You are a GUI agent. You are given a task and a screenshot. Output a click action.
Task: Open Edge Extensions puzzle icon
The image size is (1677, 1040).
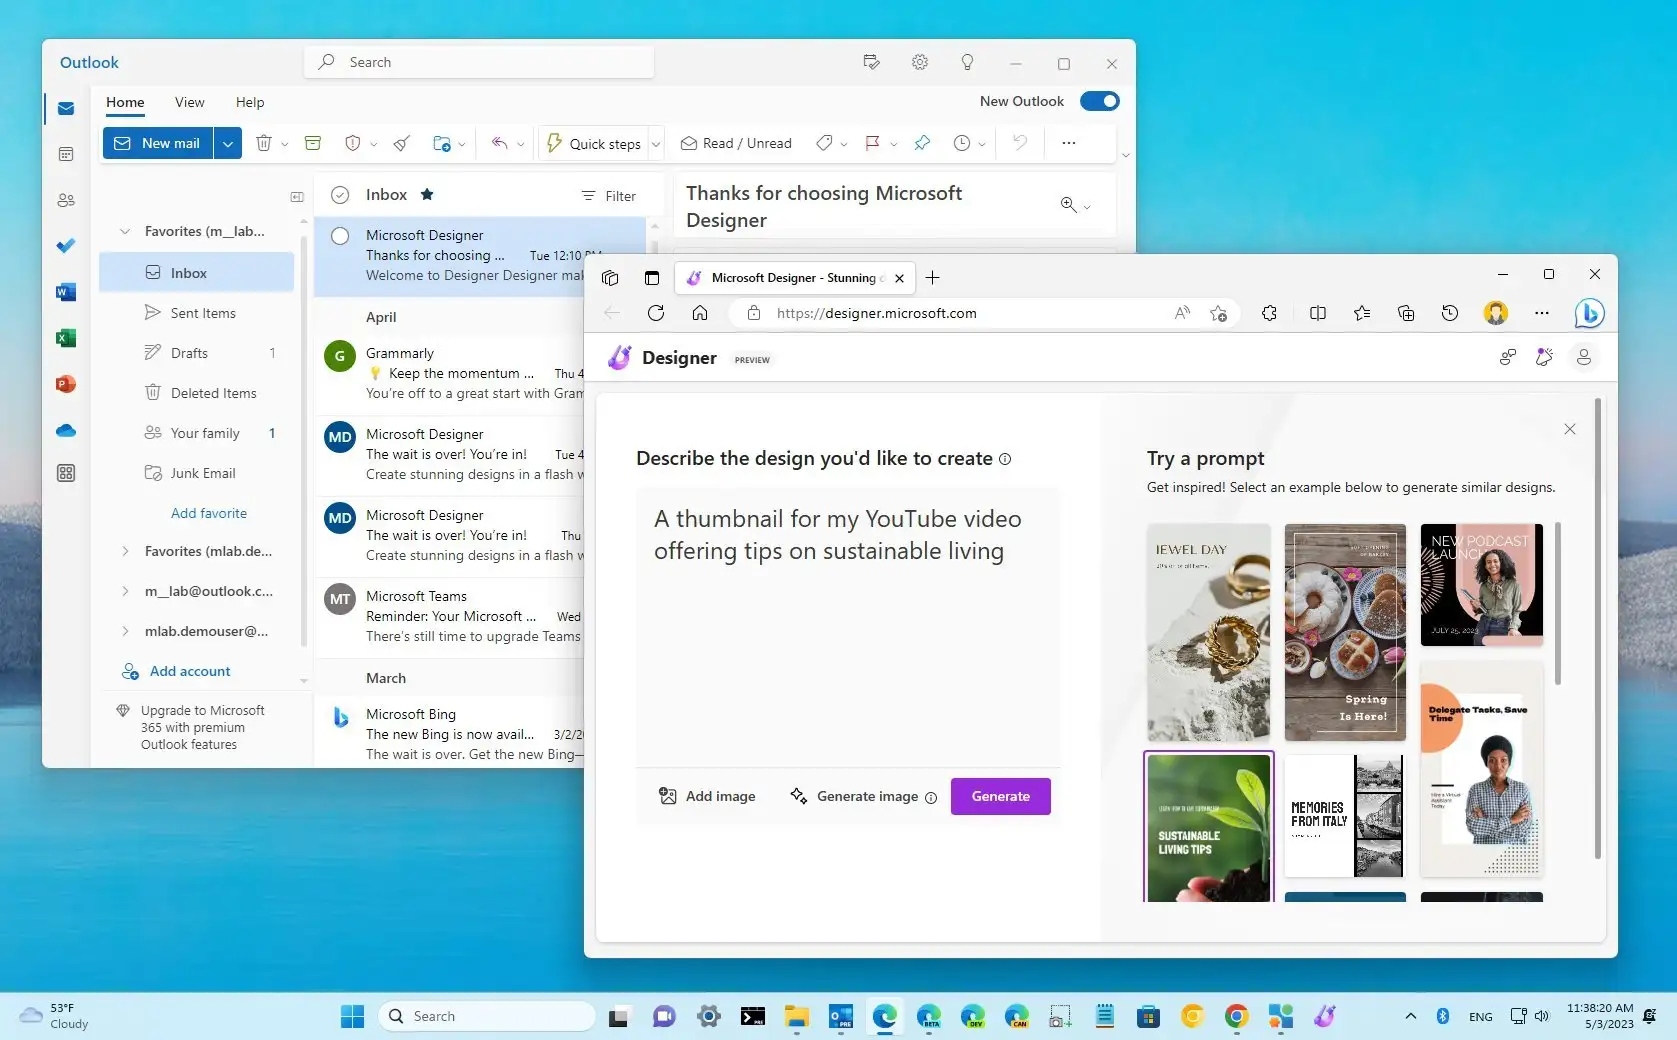click(x=1270, y=313)
